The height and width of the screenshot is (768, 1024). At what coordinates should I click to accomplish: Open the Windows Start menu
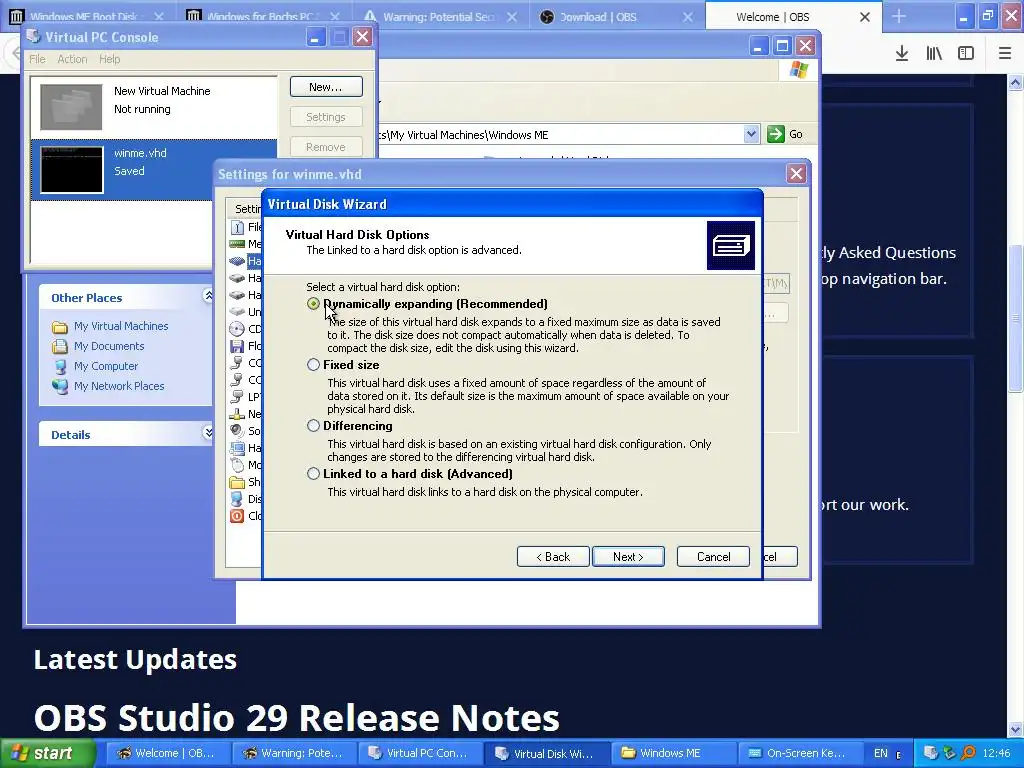pos(47,753)
